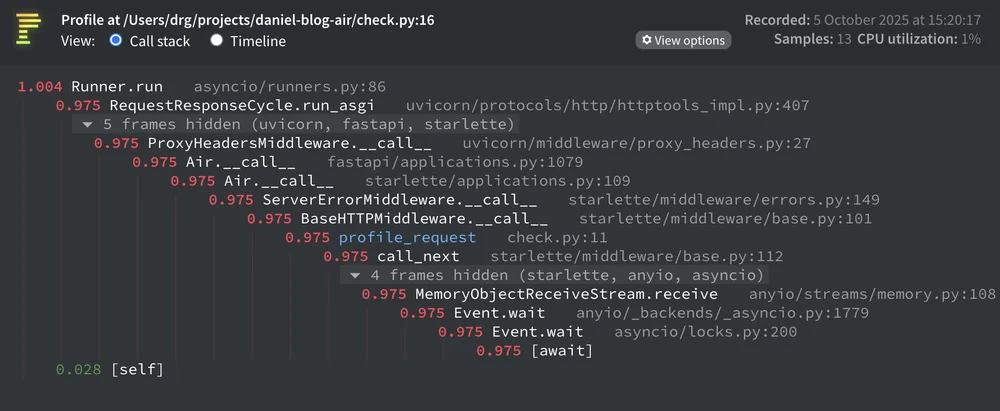This screenshot has height=411, width=1000.
Task: Select the call_next frame row
Action: coord(553,257)
